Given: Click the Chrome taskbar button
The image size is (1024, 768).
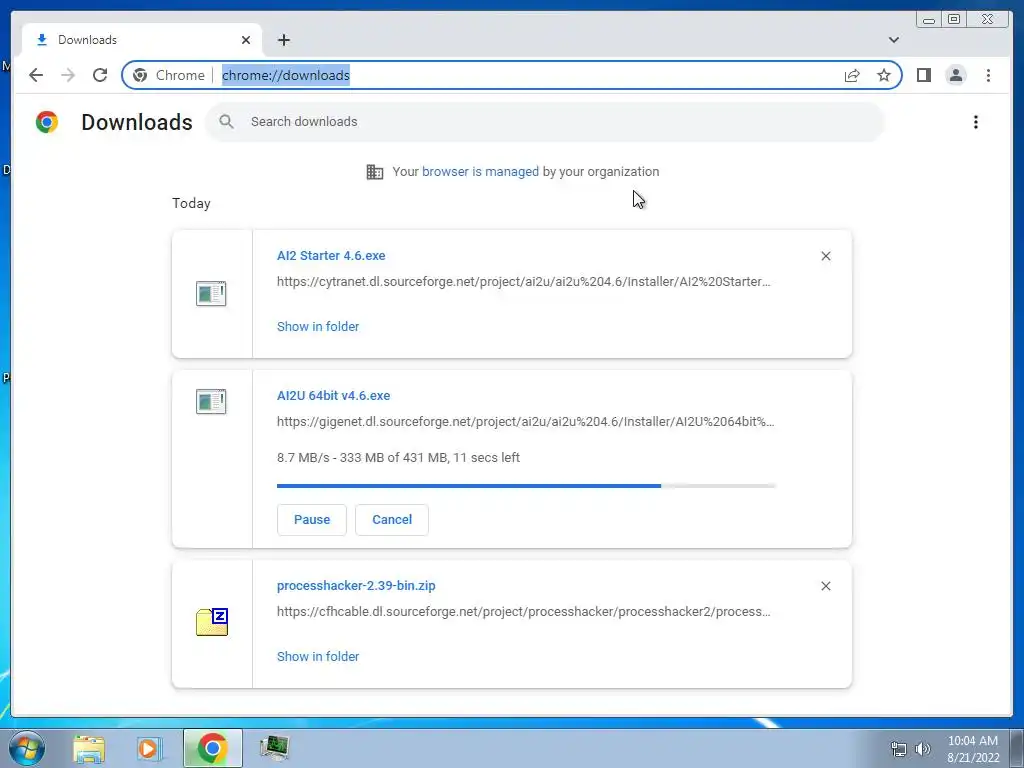Looking at the screenshot, I should click(212, 748).
